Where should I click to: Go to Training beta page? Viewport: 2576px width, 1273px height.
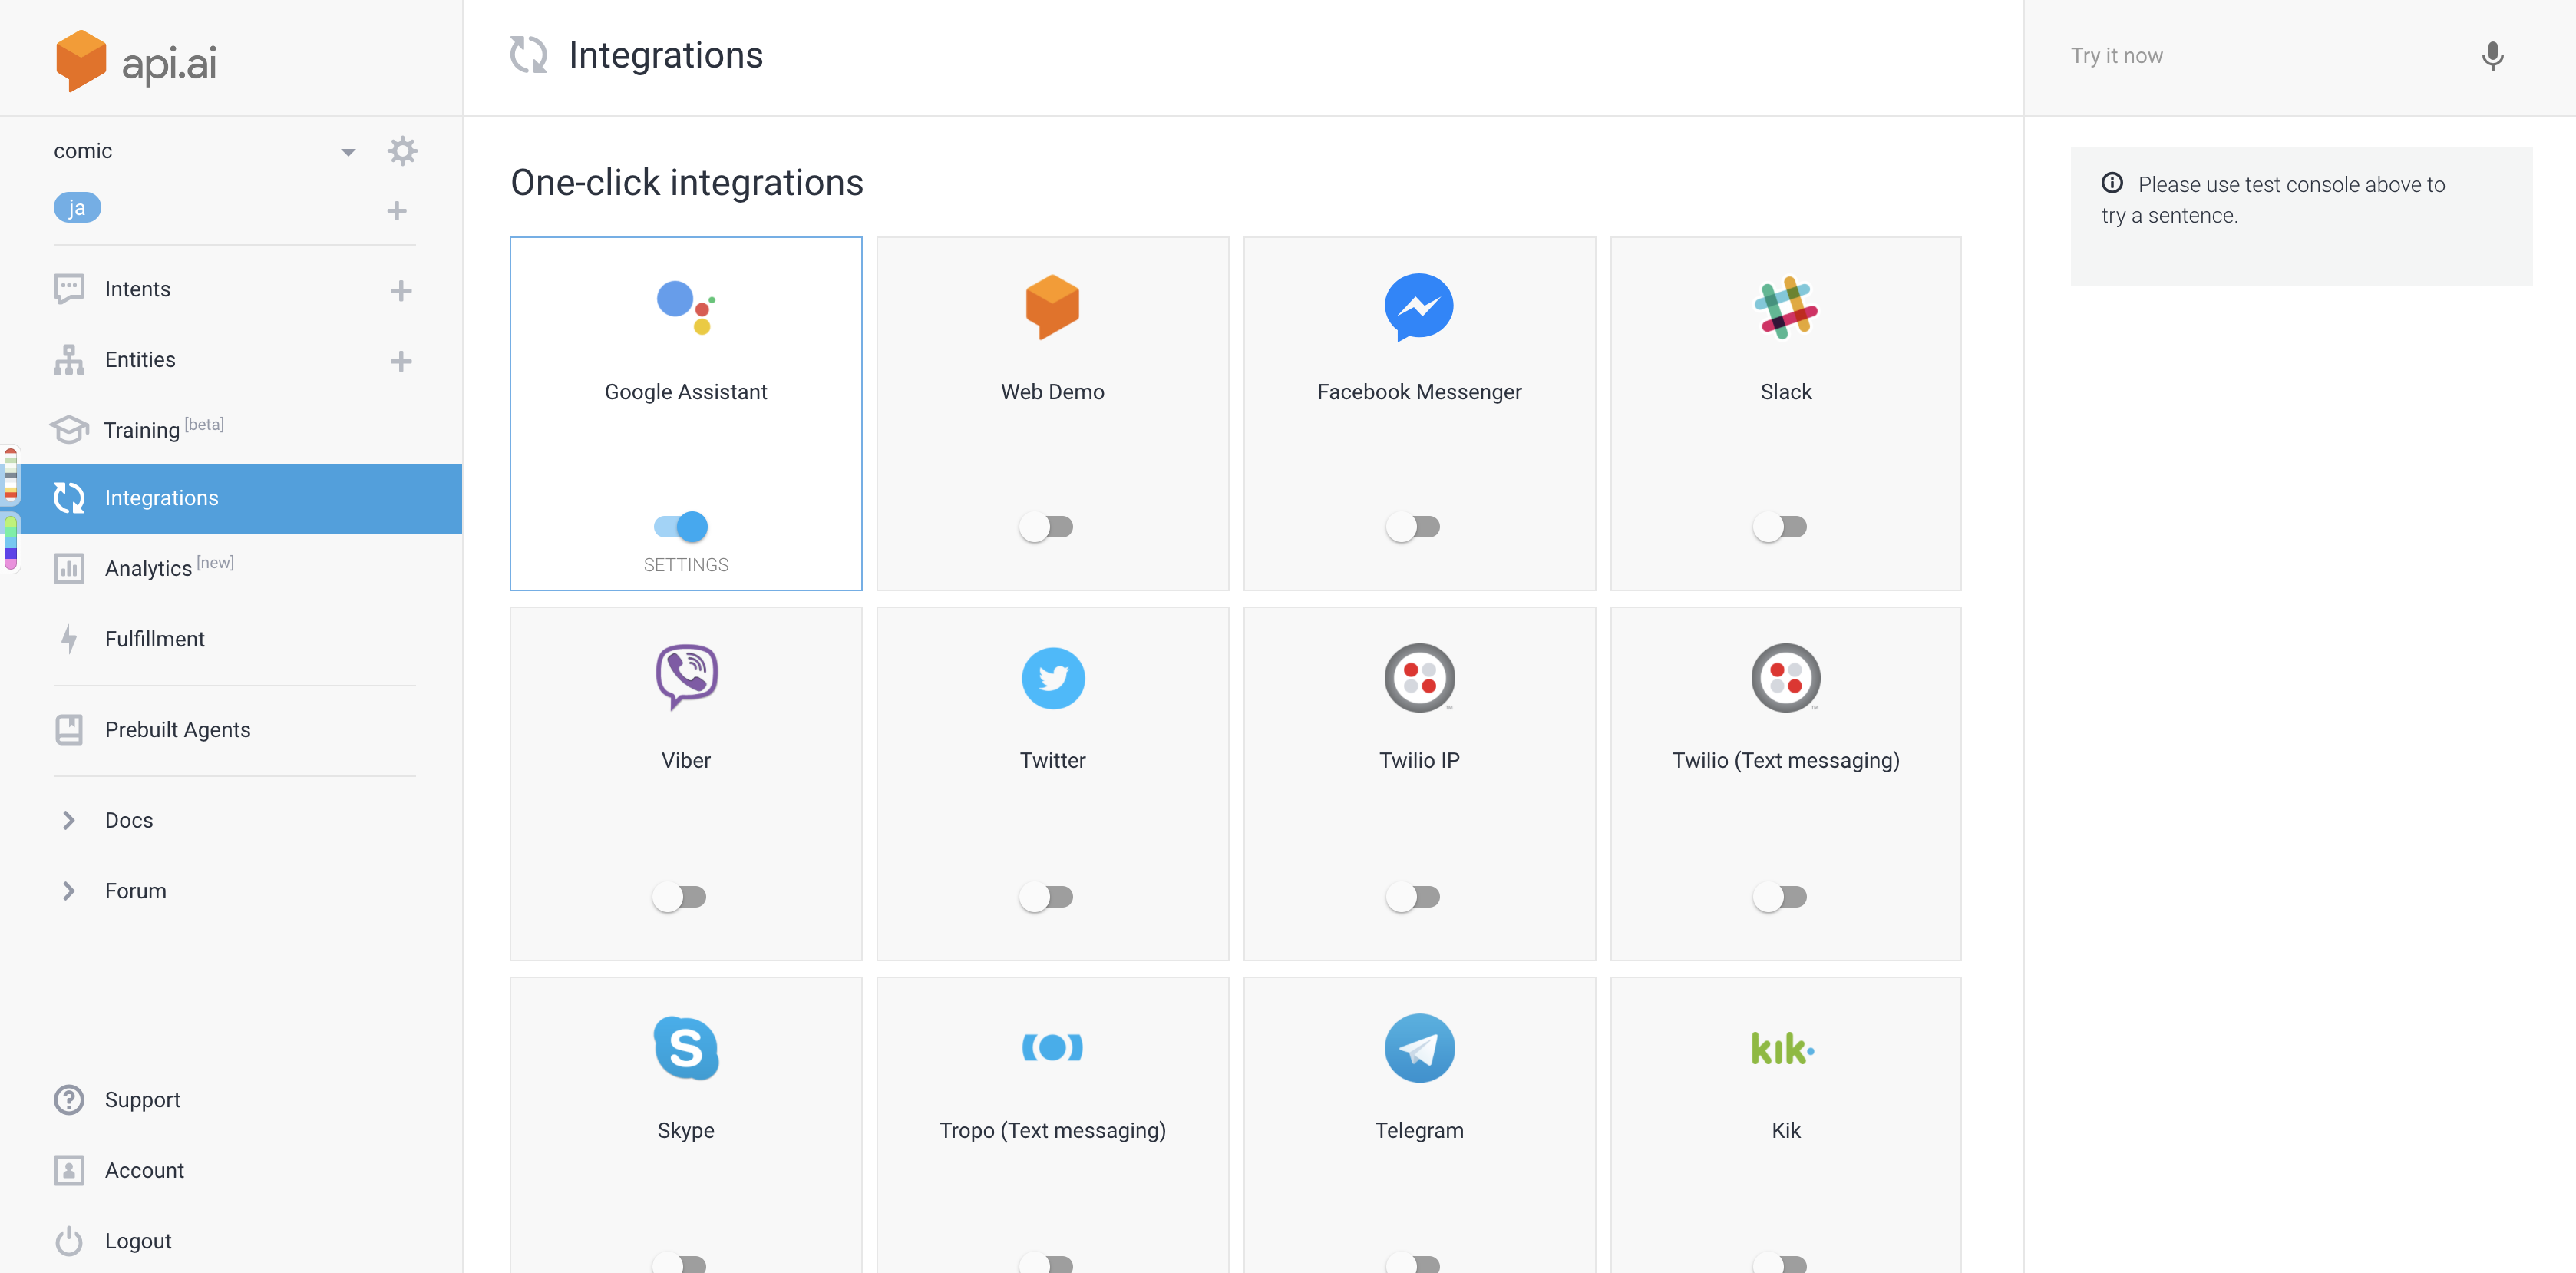click(x=164, y=429)
